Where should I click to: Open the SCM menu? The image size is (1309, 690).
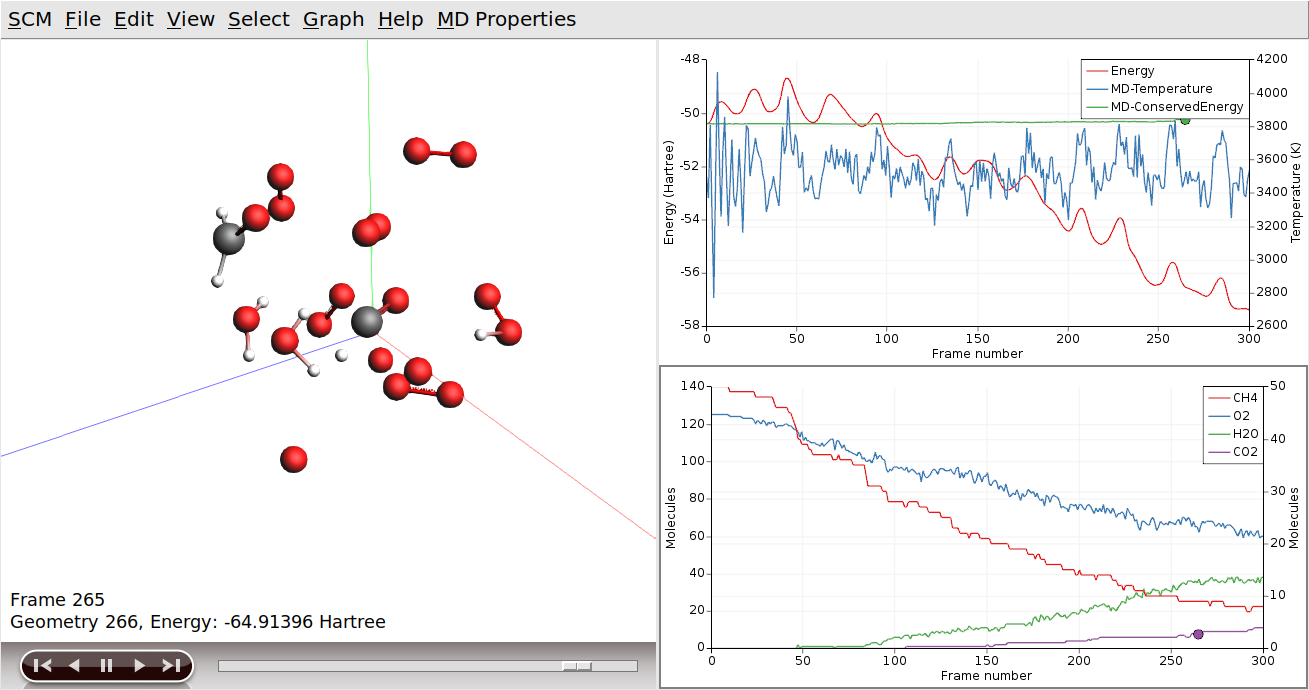tap(31, 18)
